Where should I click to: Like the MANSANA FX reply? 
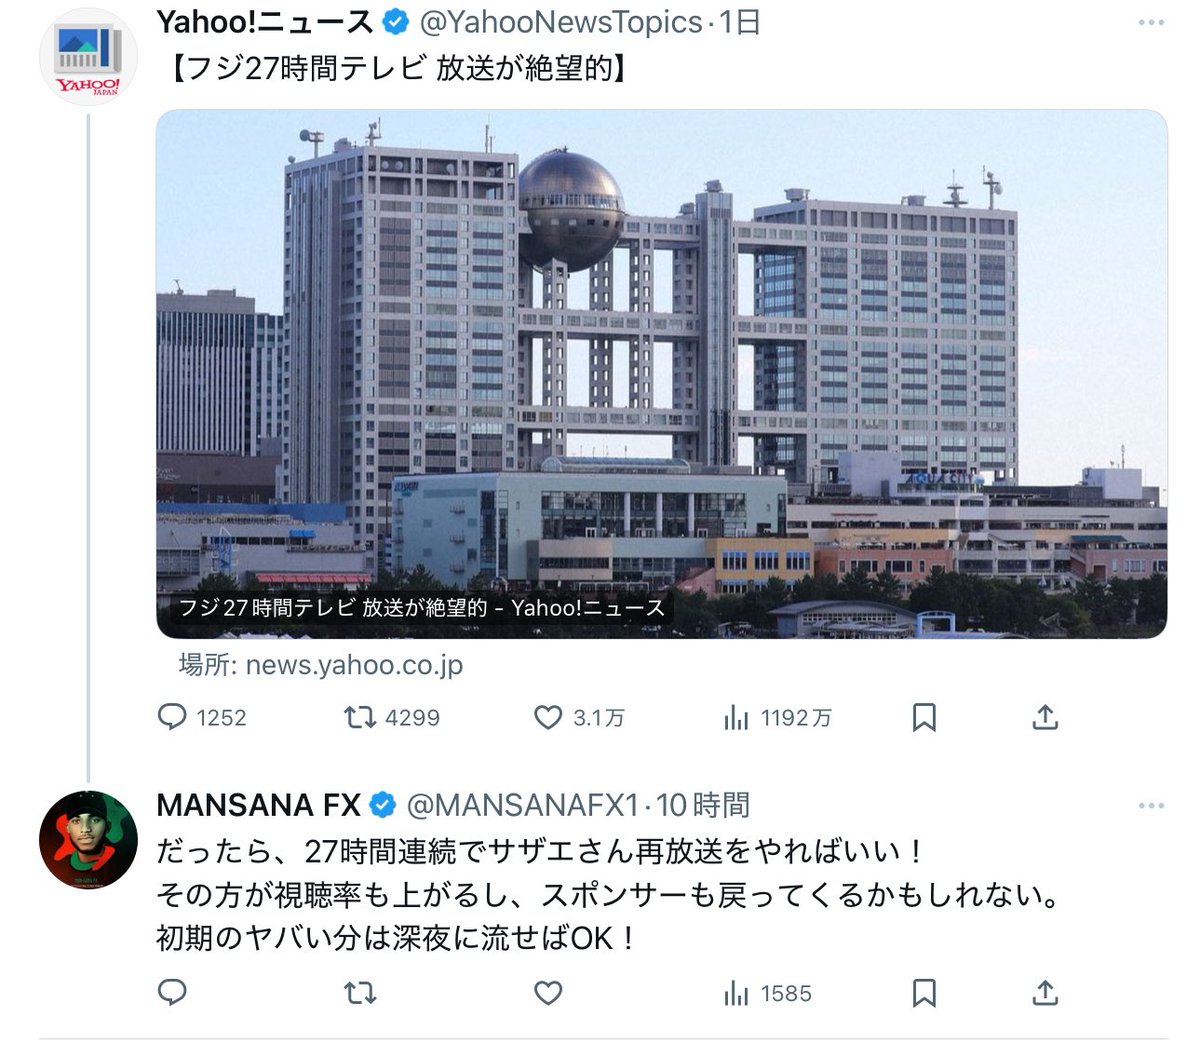click(548, 993)
